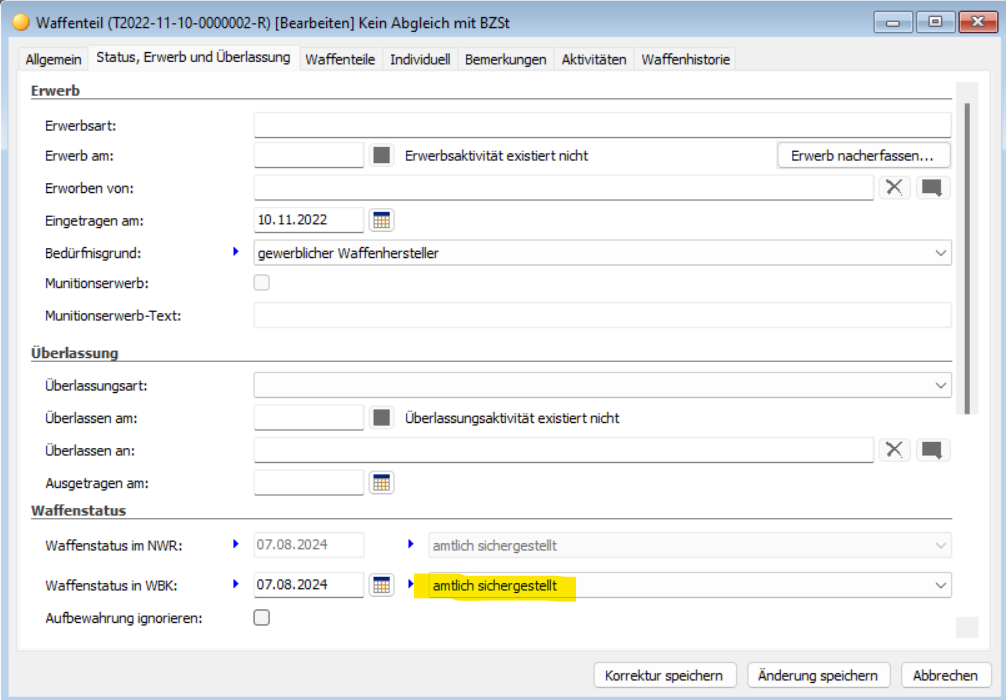
Task: Open the Überlassungsart dropdown list
Action: [x=940, y=385]
